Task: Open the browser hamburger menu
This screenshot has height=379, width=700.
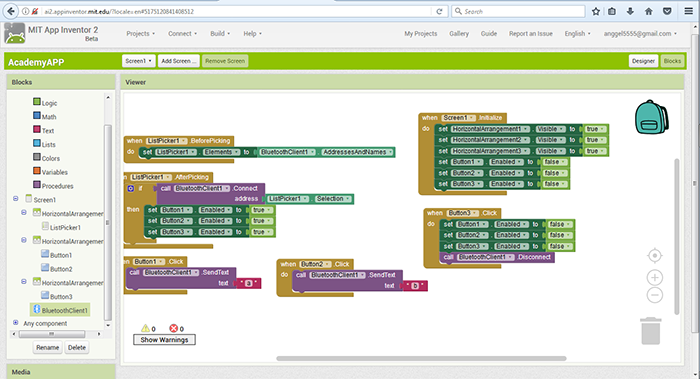Action: click(689, 12)
